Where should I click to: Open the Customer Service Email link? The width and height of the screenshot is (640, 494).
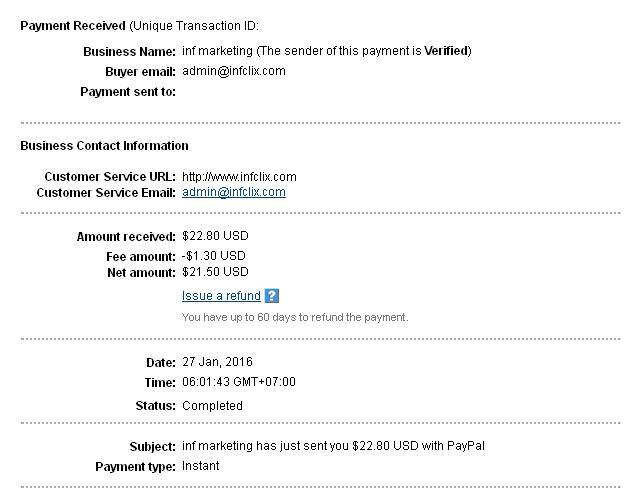tap(233, 192)
